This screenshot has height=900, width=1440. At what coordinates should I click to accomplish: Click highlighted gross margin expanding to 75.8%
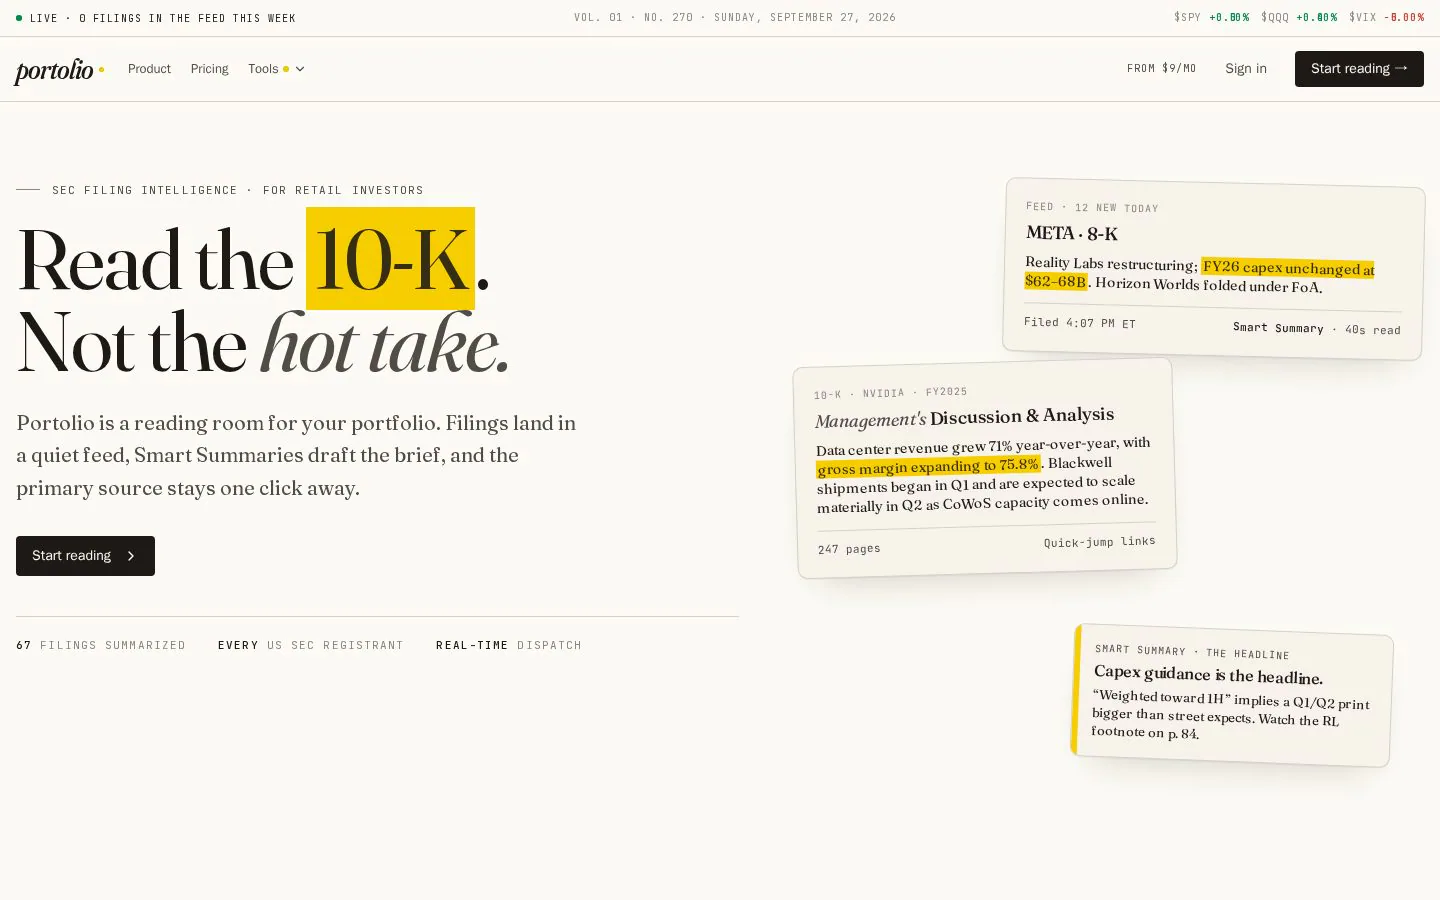pyautogui.click(x=928, y=466)
